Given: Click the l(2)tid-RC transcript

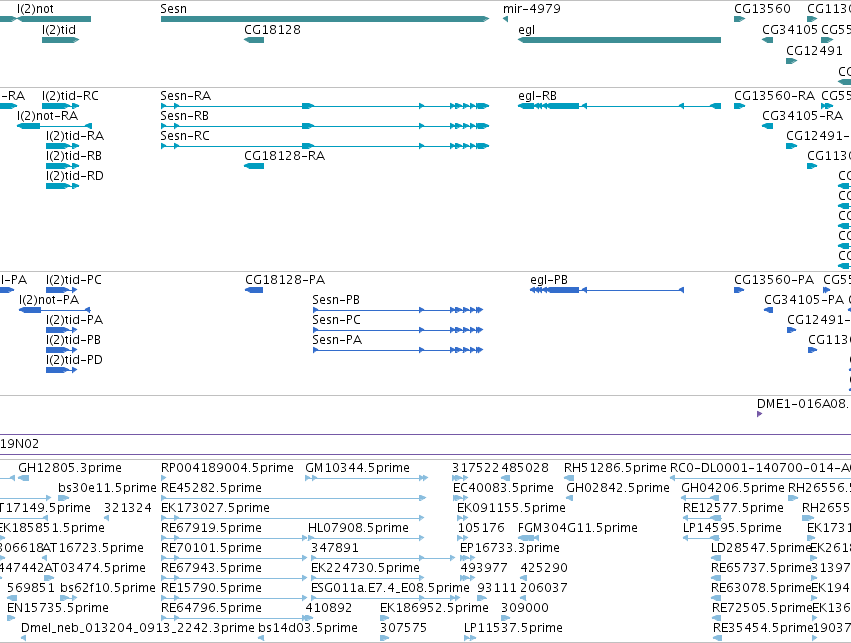Looking at the screenshot, I should click(x=60, y=106).
